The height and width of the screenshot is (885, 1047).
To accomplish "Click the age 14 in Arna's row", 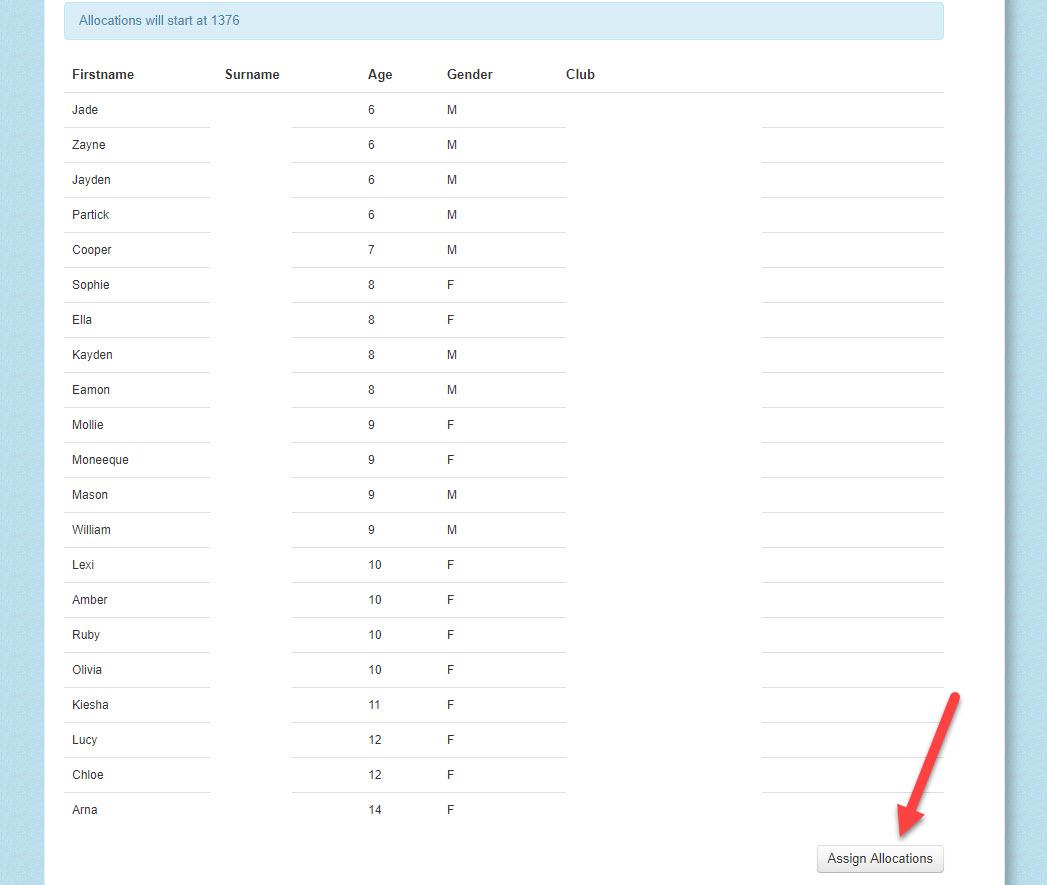I will pos(375,809).
